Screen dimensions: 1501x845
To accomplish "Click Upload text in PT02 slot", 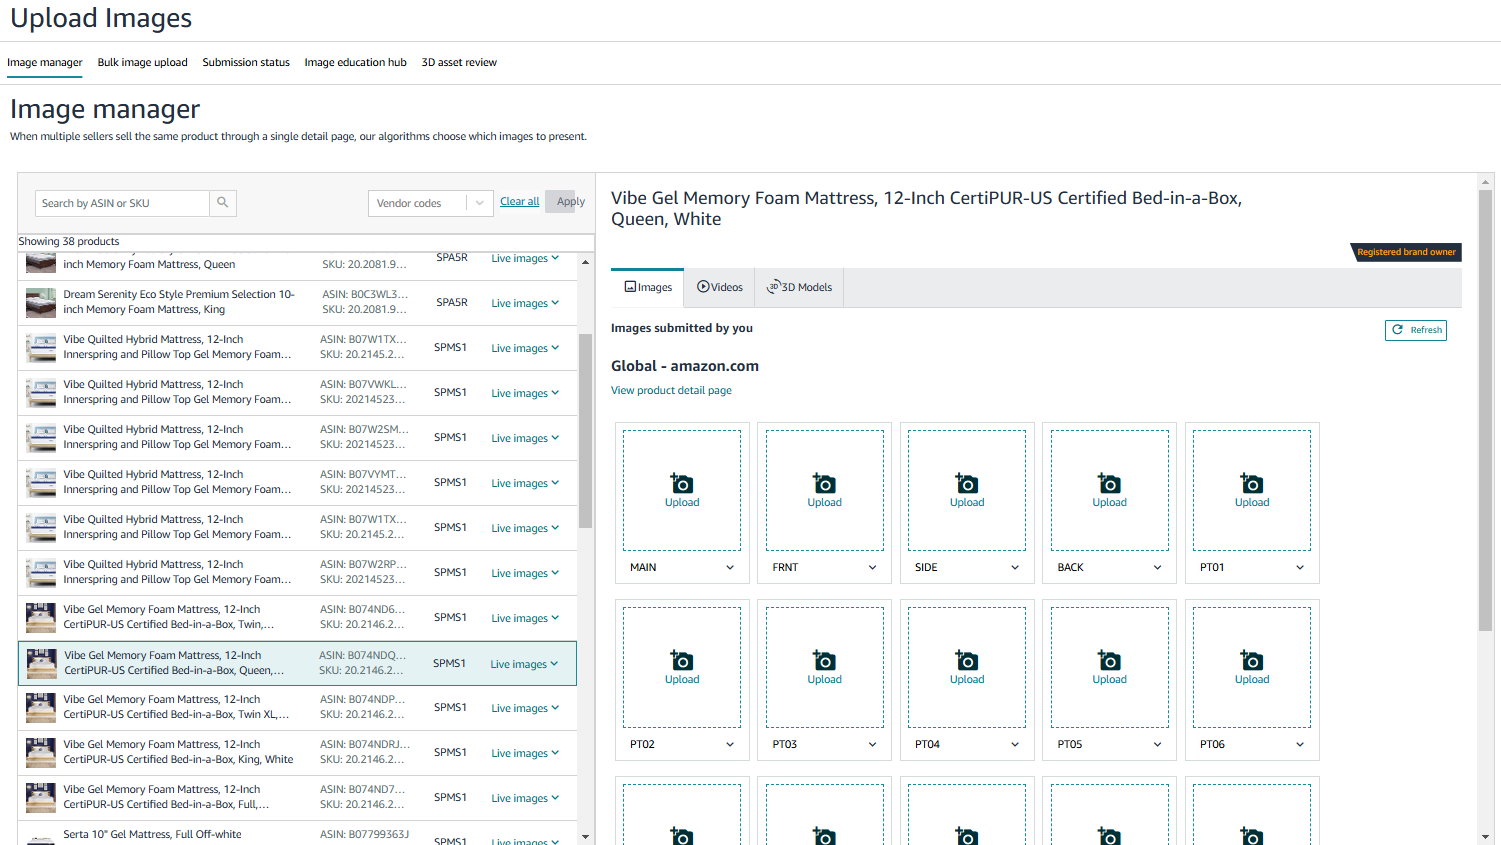I will coord(682,679).
